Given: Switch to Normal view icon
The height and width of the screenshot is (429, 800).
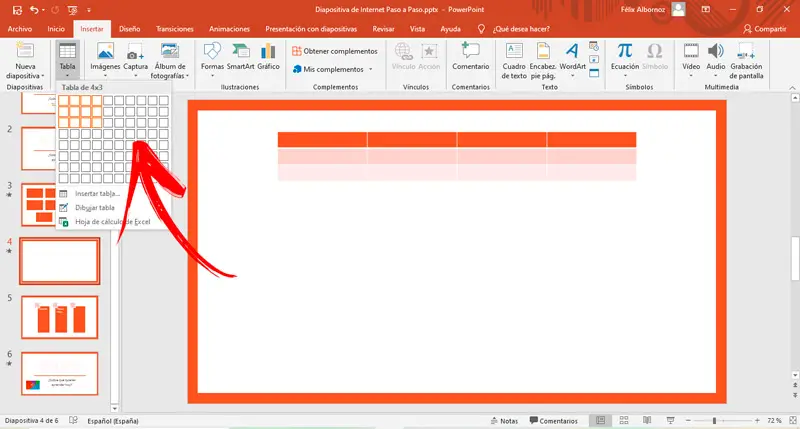Looking at the screenshot, I should pos(601,420).
